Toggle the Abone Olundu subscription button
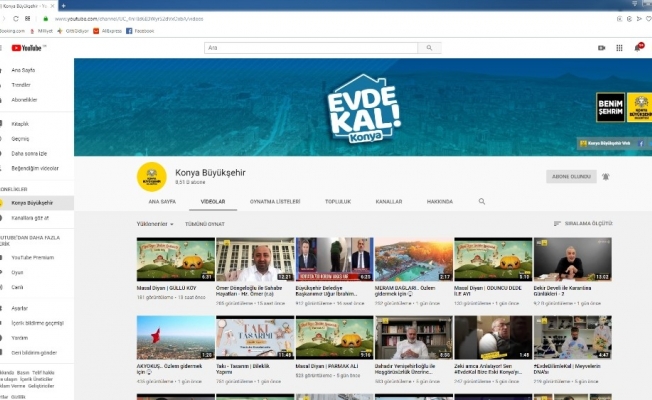This screenshot has height=400, width=652. click(569, 177)
